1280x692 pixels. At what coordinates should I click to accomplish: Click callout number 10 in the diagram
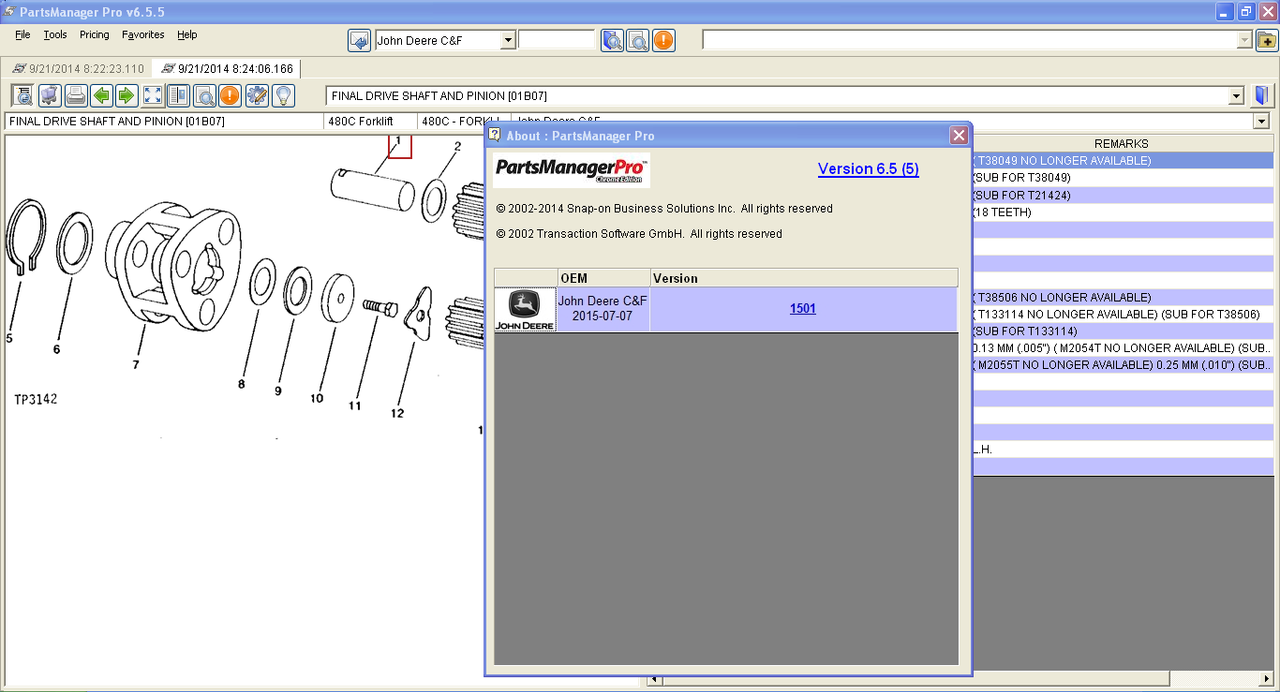pyautogui.click(x=316, y=398)
